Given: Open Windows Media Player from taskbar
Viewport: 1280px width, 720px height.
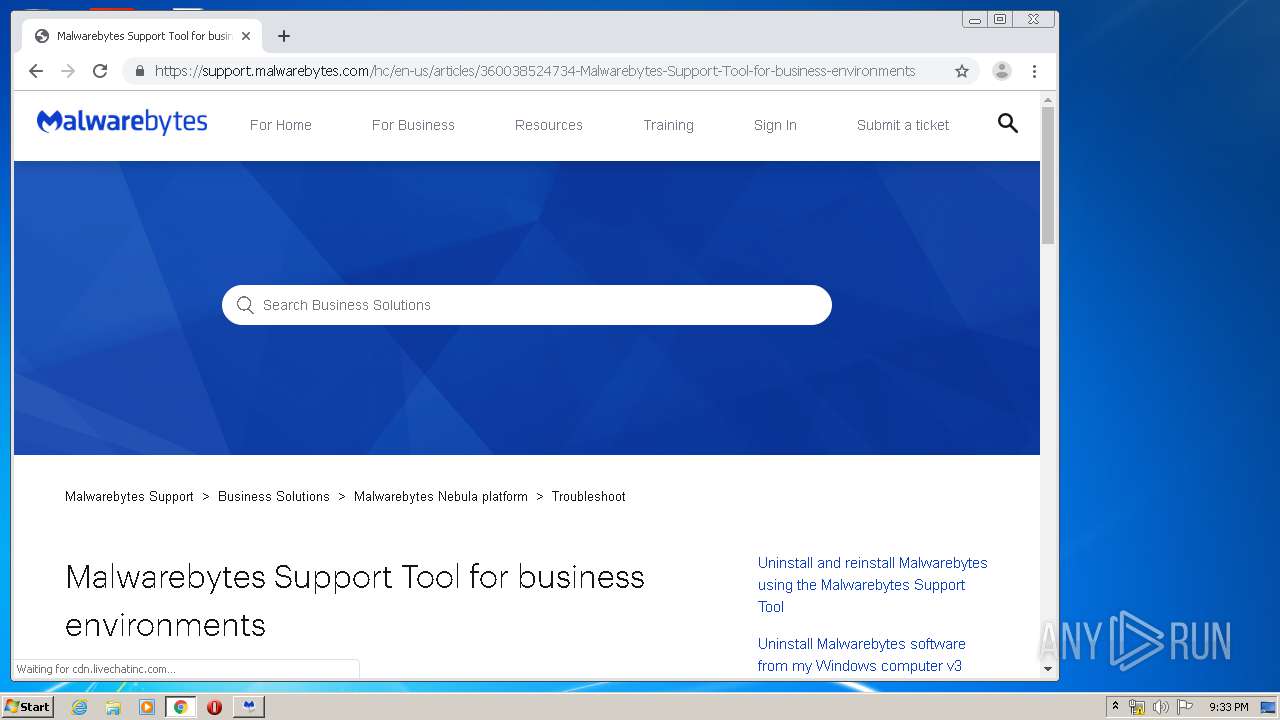Looking at the screenshot, I should (x=147, y=707).
